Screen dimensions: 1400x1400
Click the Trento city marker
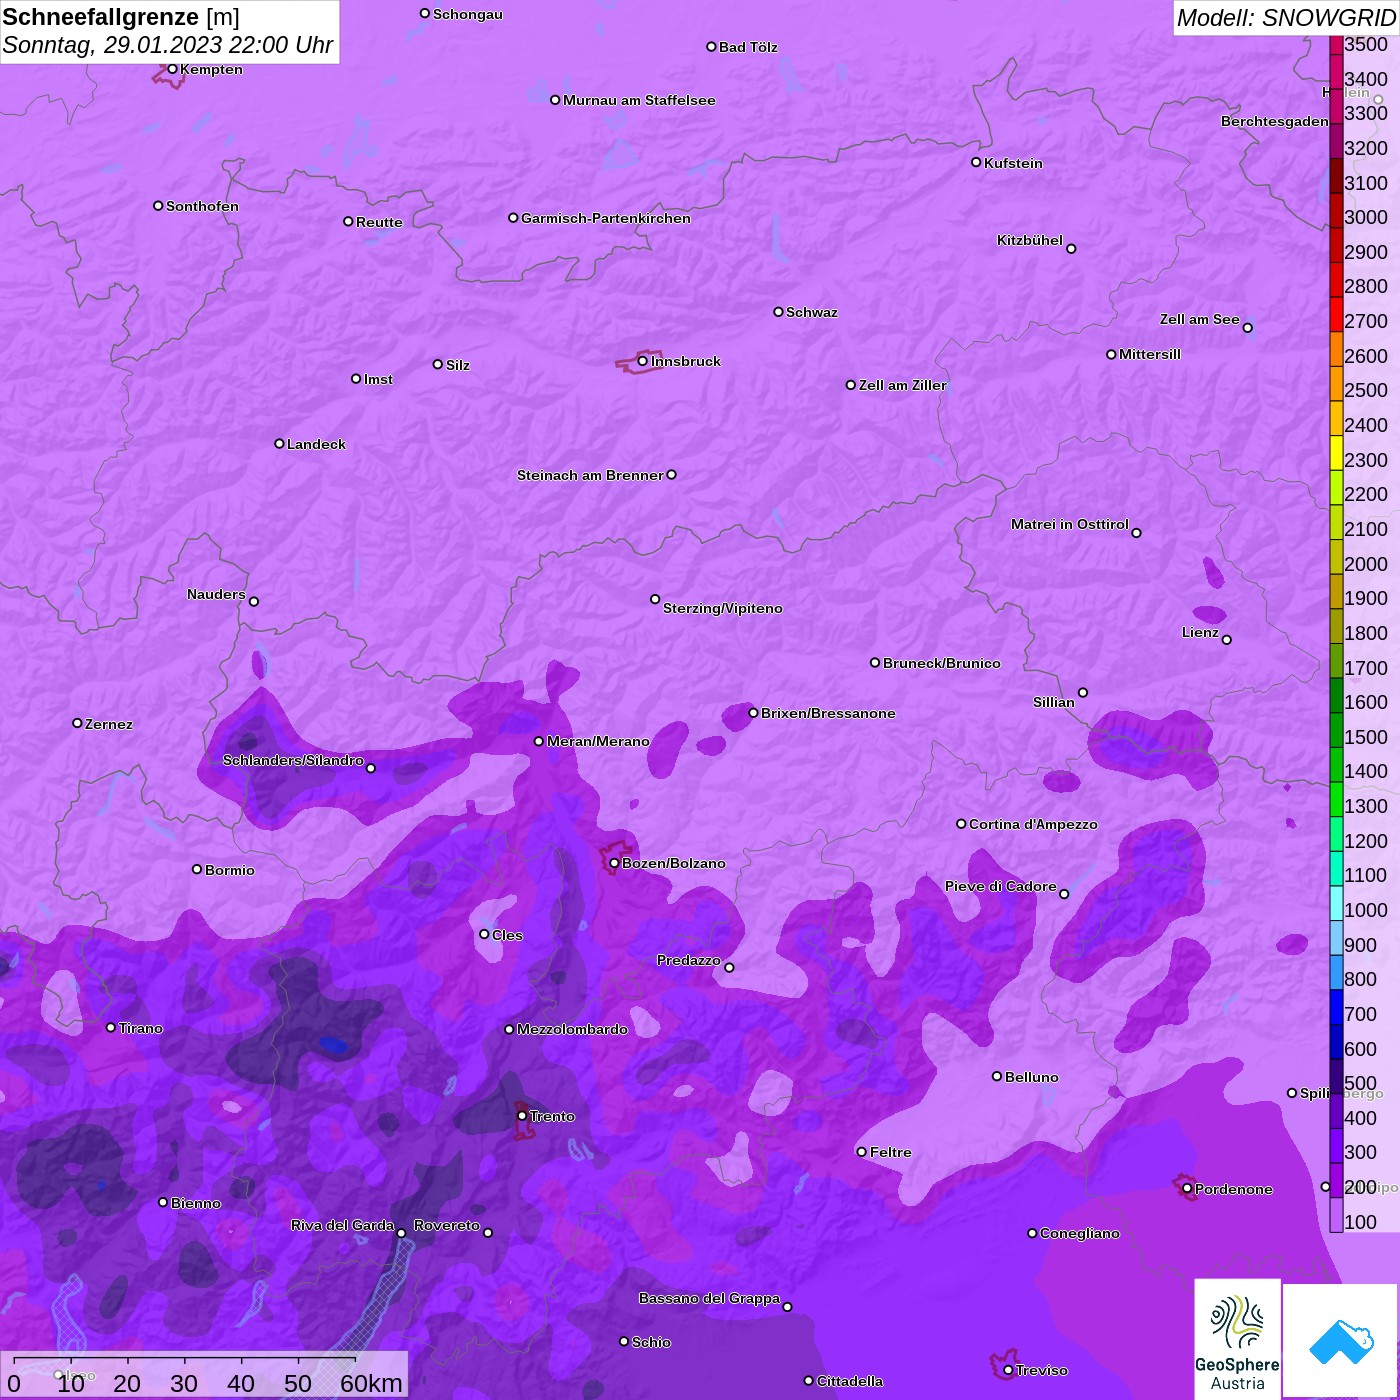pyautogui.click(x=522, y=1116)
